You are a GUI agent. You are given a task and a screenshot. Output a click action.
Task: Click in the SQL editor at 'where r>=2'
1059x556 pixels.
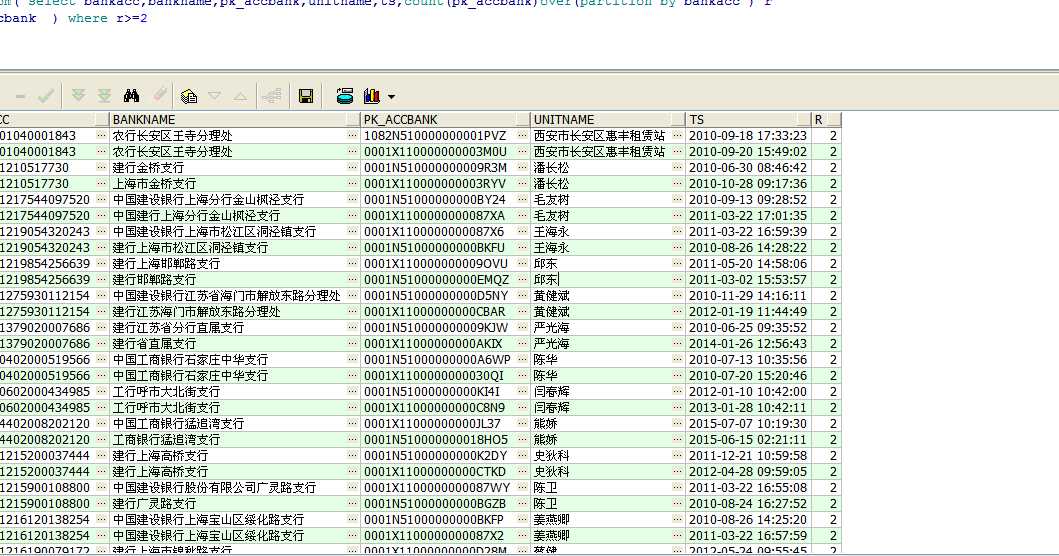pyautogui.click(x=107, y=18)
